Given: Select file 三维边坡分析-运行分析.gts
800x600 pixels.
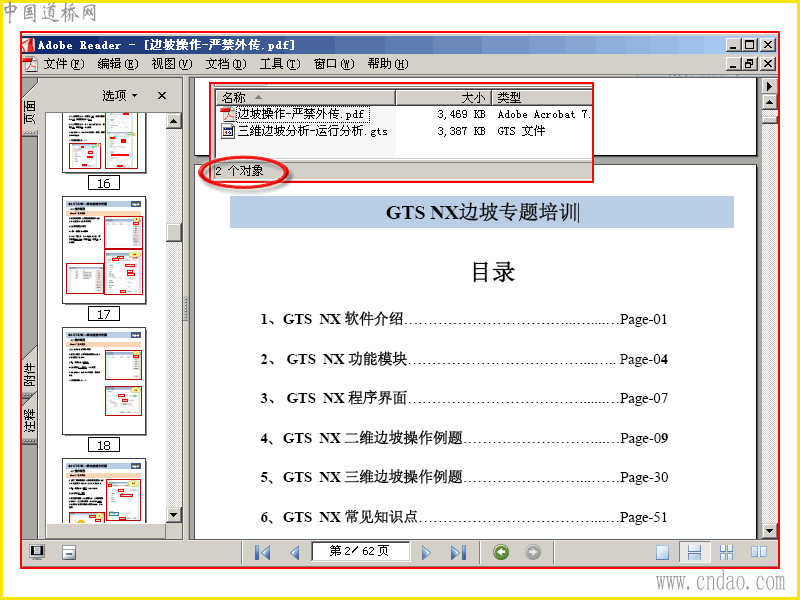Looking at the screenshot, I should [x=313, y=131].
